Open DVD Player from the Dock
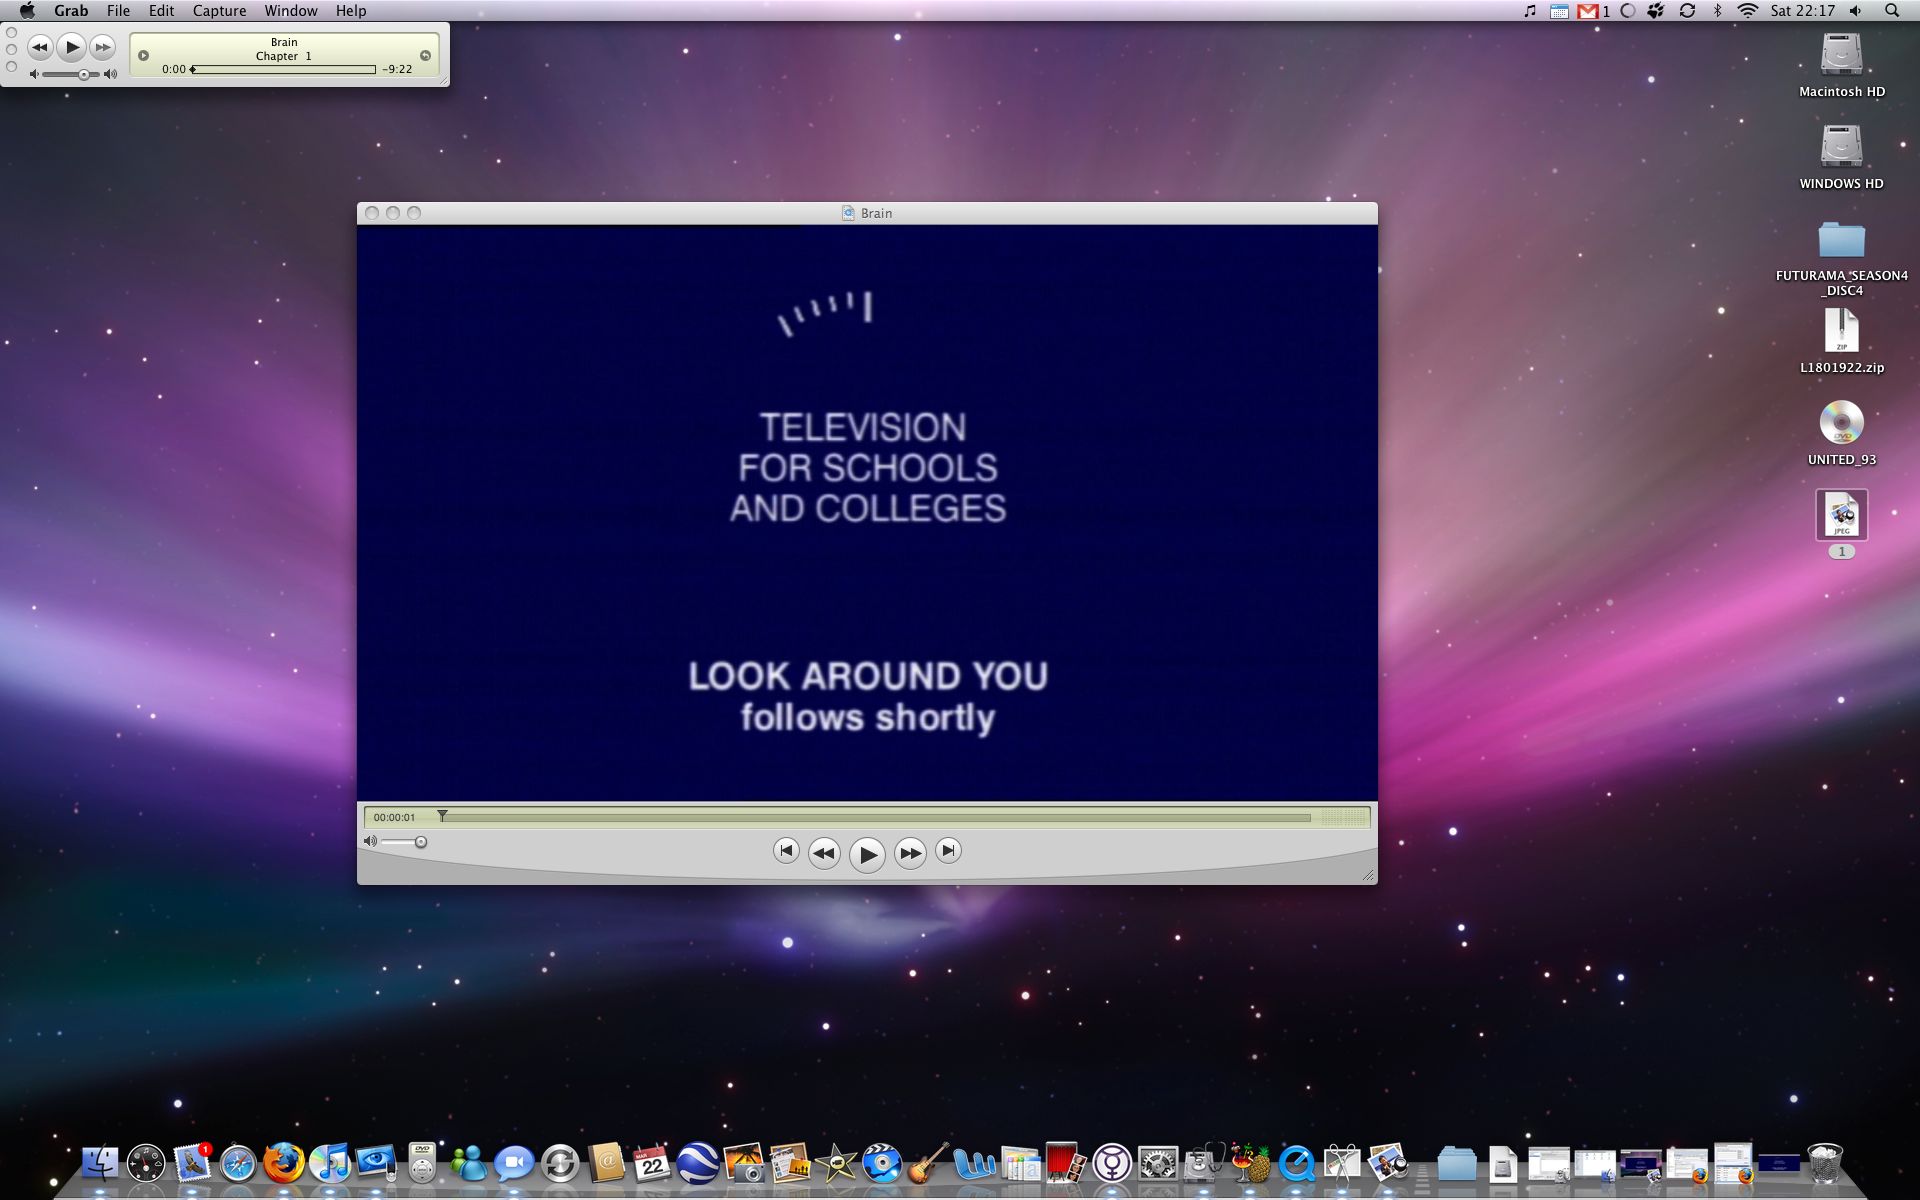This screenshot has height=1200, width=1920. [x=422, y=1163]
